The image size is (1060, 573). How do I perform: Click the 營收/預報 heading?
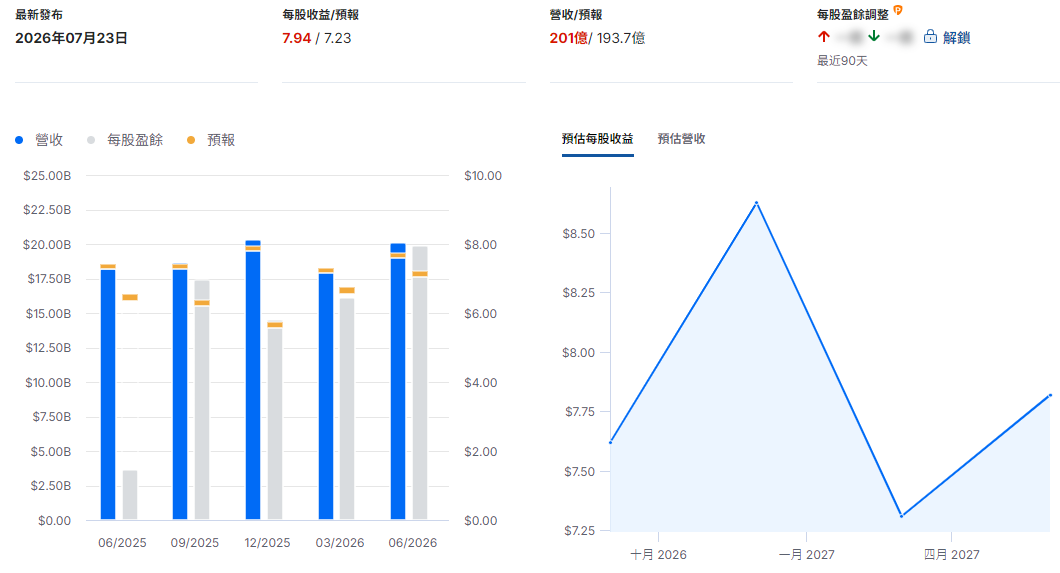[576, 15]
